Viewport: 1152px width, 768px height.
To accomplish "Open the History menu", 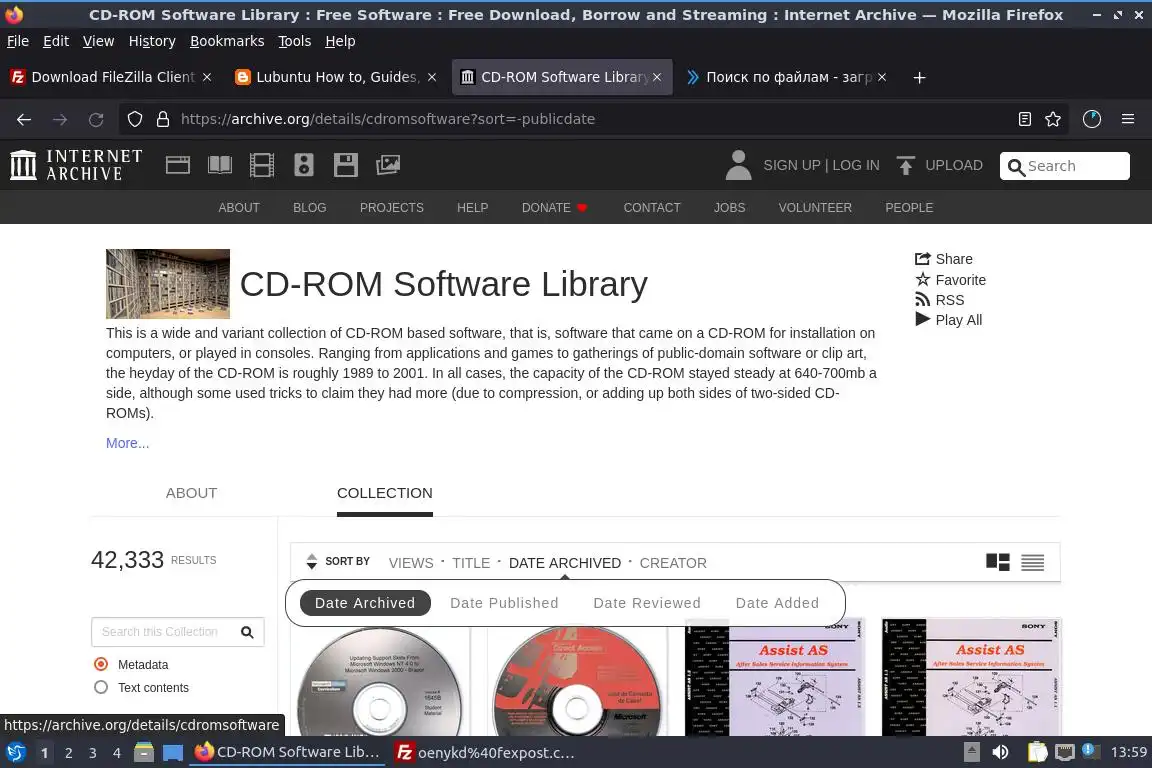I will [152, 41].
